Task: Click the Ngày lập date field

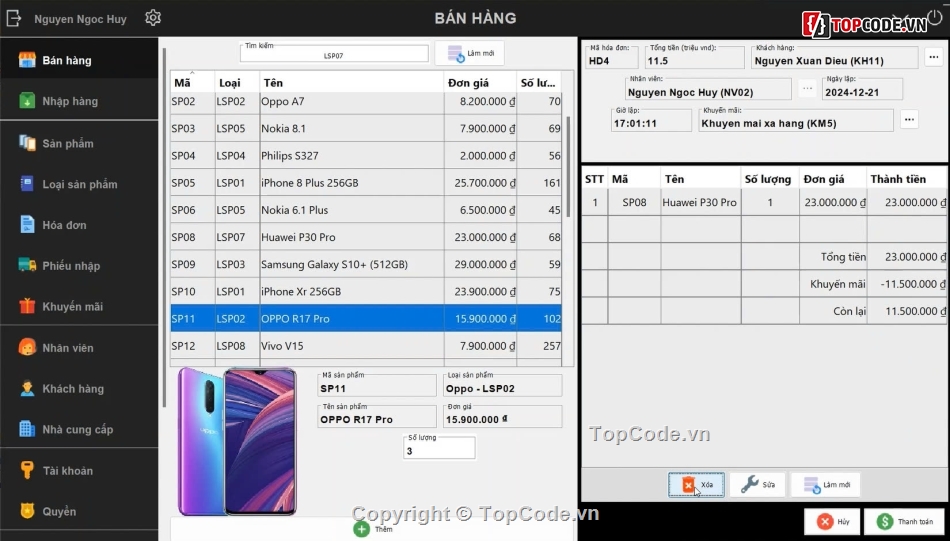Action: coord(862,88)
